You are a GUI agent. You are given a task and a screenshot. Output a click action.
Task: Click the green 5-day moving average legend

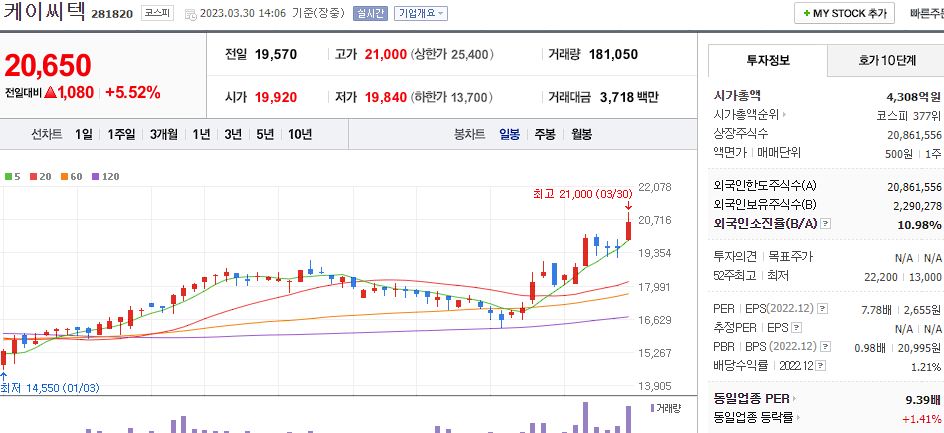[12, 176]
